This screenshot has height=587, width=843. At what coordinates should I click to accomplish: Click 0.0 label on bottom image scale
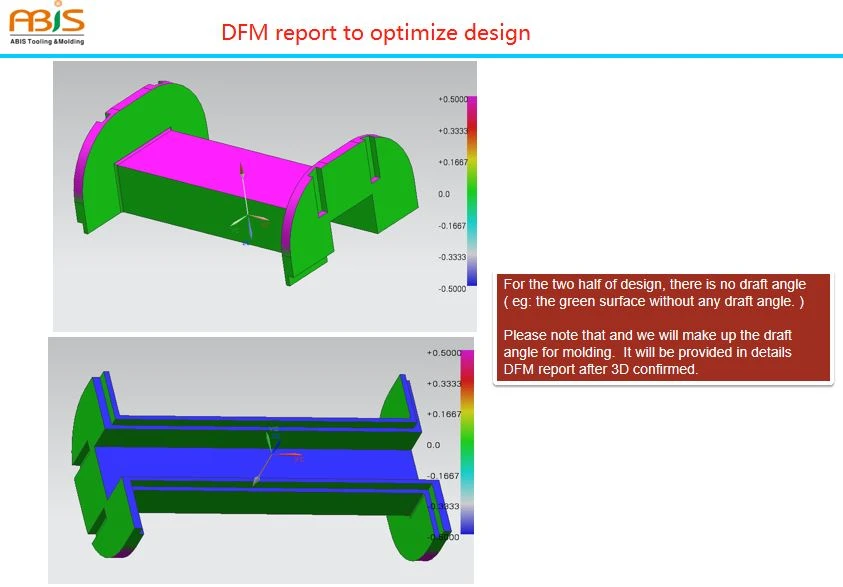(x=433, y=445)
